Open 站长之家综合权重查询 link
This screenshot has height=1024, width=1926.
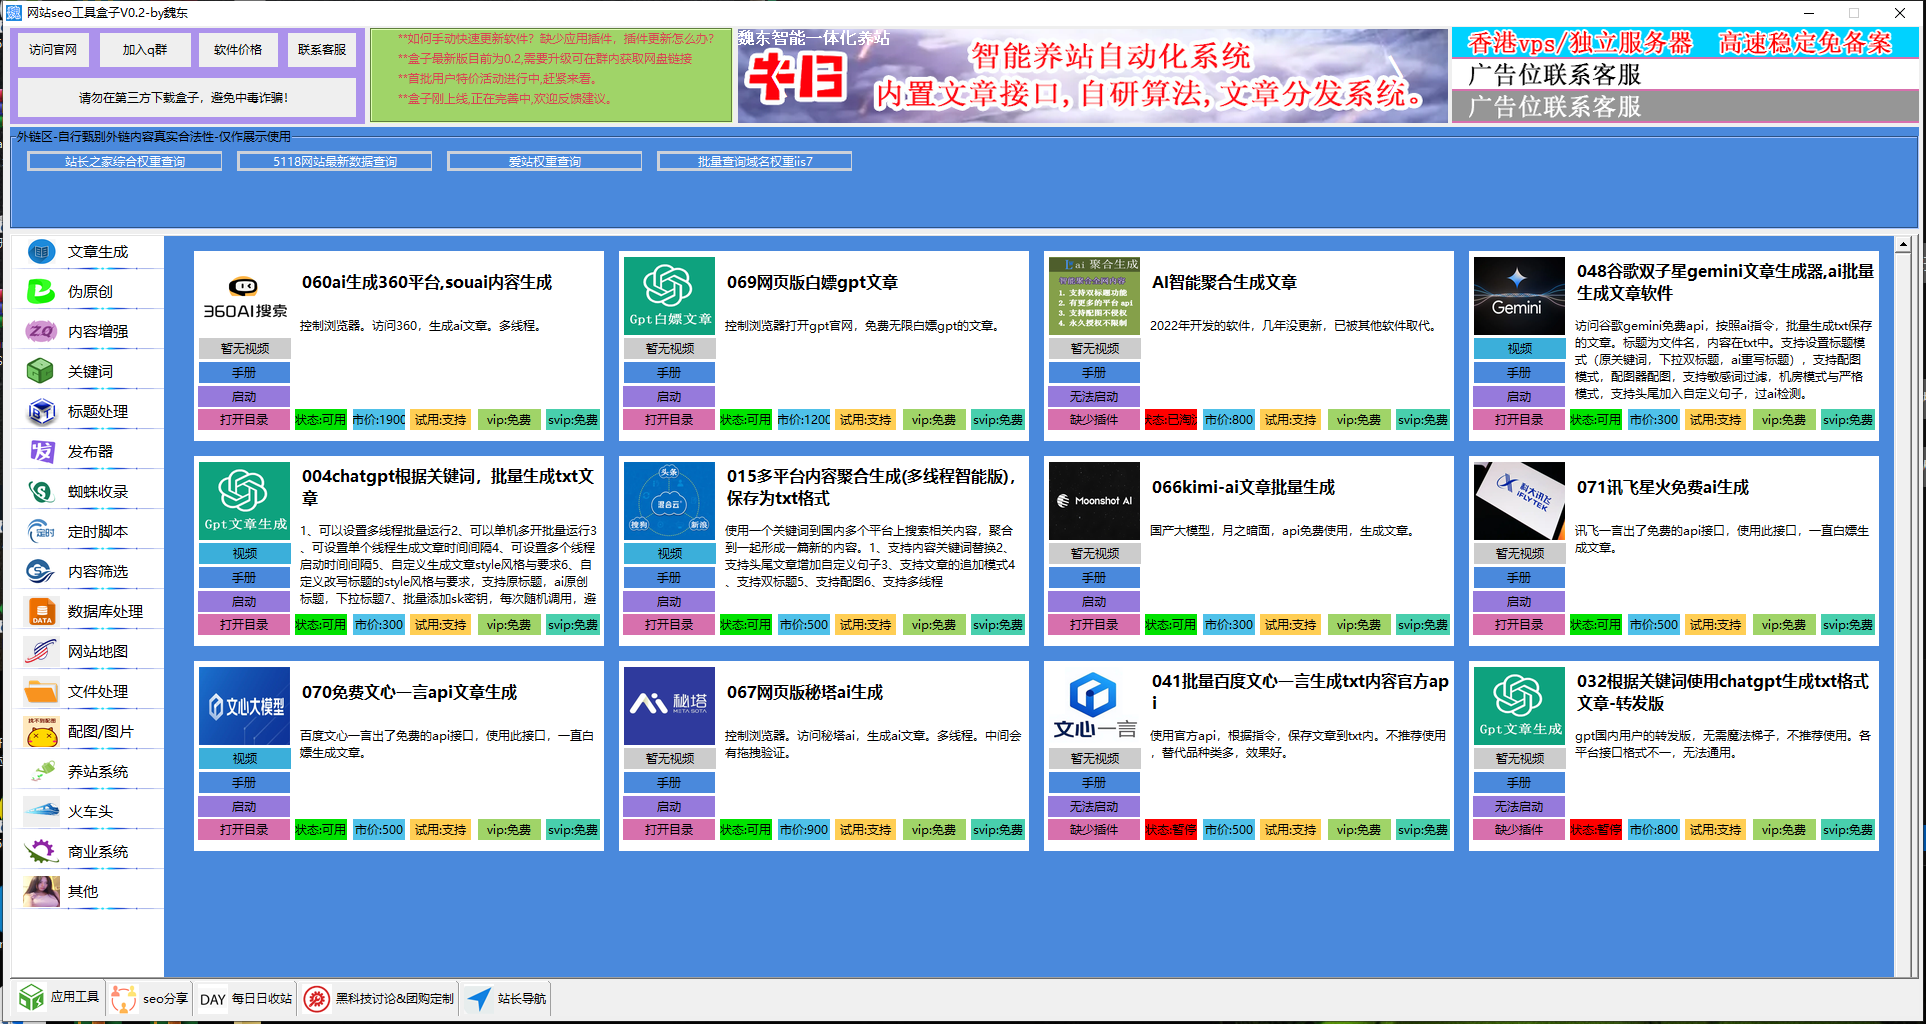point(125,161)
